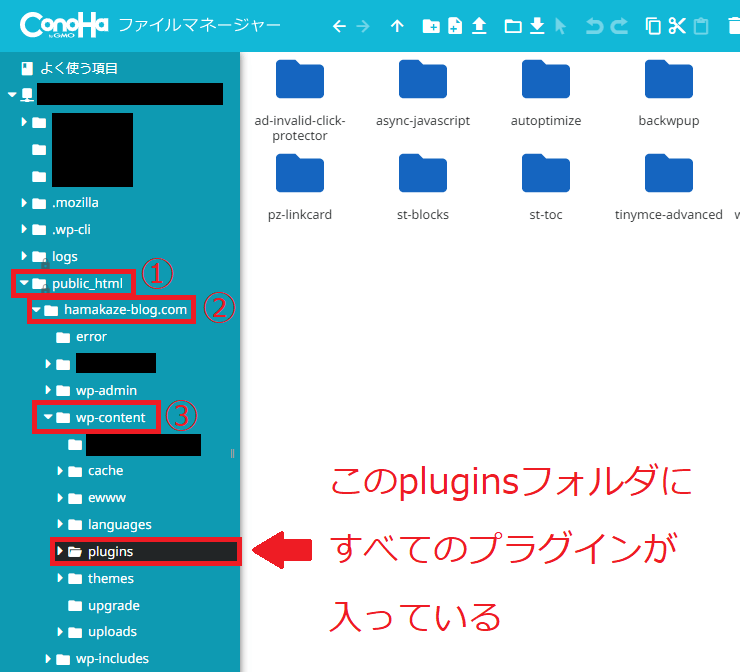This screenshot has height=672, width=740.
Task: Select the uploads folder in tree
Action: coord(102,631)
